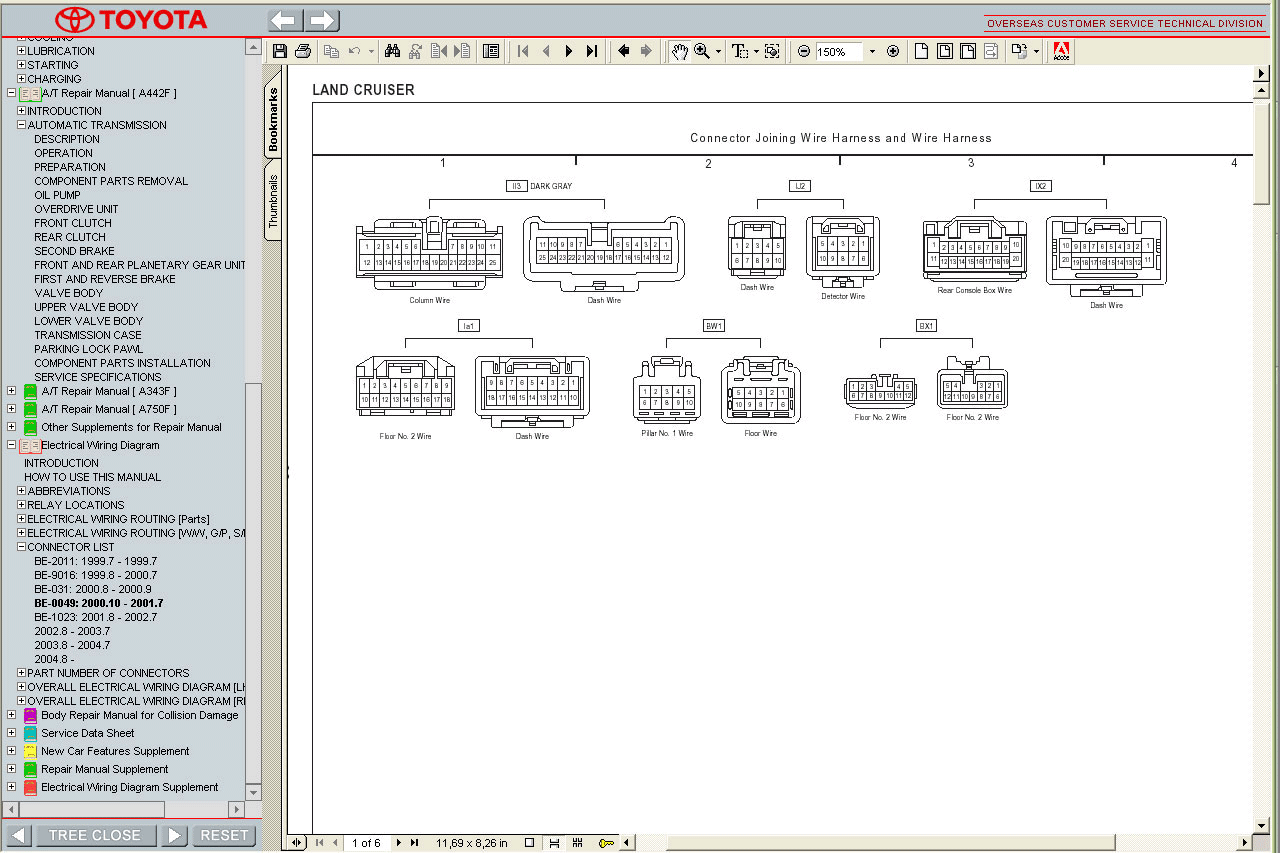
Task: Collapse the Electrical Wiring Diagram book node
Action: coord(11,445)
